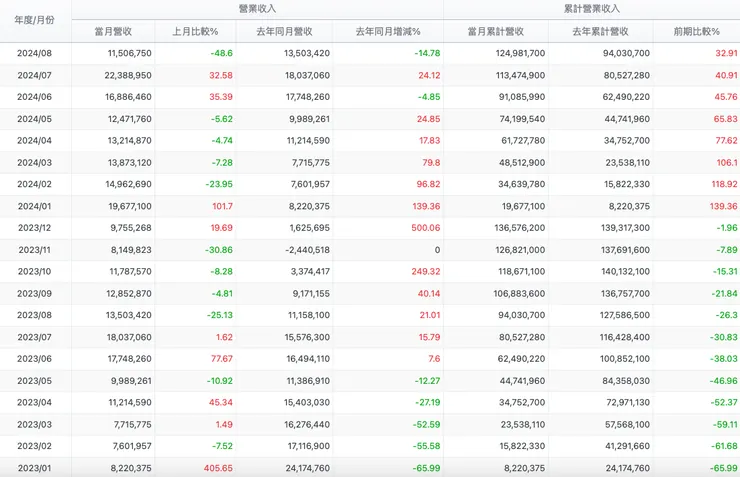Click the 0 value in 2023/11 row
The image size is (740, 477).
[x=437, y=250]
